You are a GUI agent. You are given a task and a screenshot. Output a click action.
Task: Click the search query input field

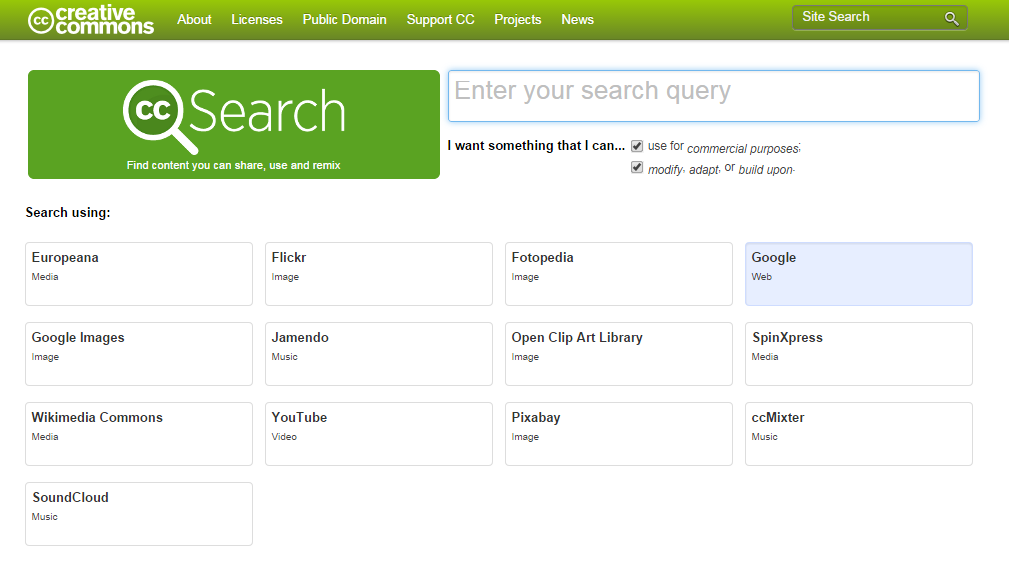tap(713, 96)
